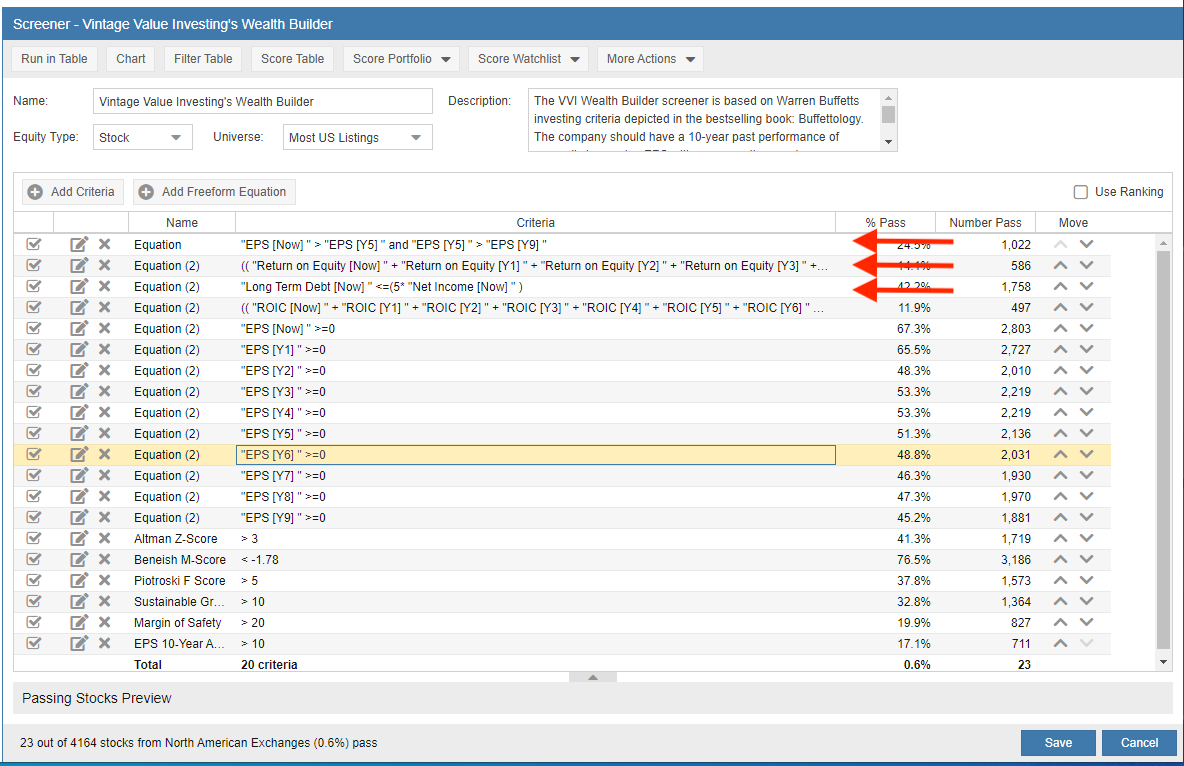The image size is (1184, 766).
Task: Move Altman Z-Score criterion up
Action: [1060, 539]
